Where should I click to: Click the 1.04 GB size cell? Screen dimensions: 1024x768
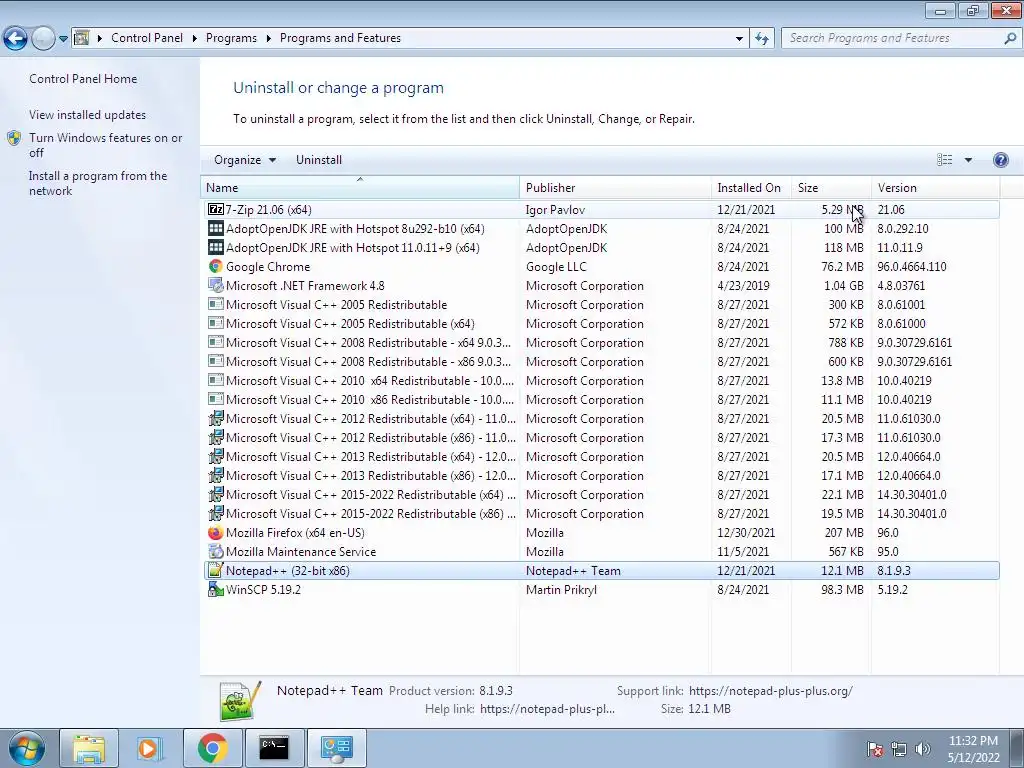point(844,285)
